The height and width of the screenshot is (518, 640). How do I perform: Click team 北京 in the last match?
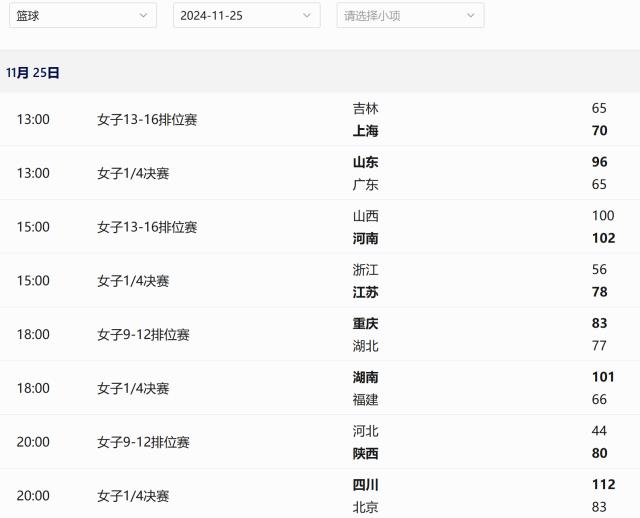tap(366, 507)
